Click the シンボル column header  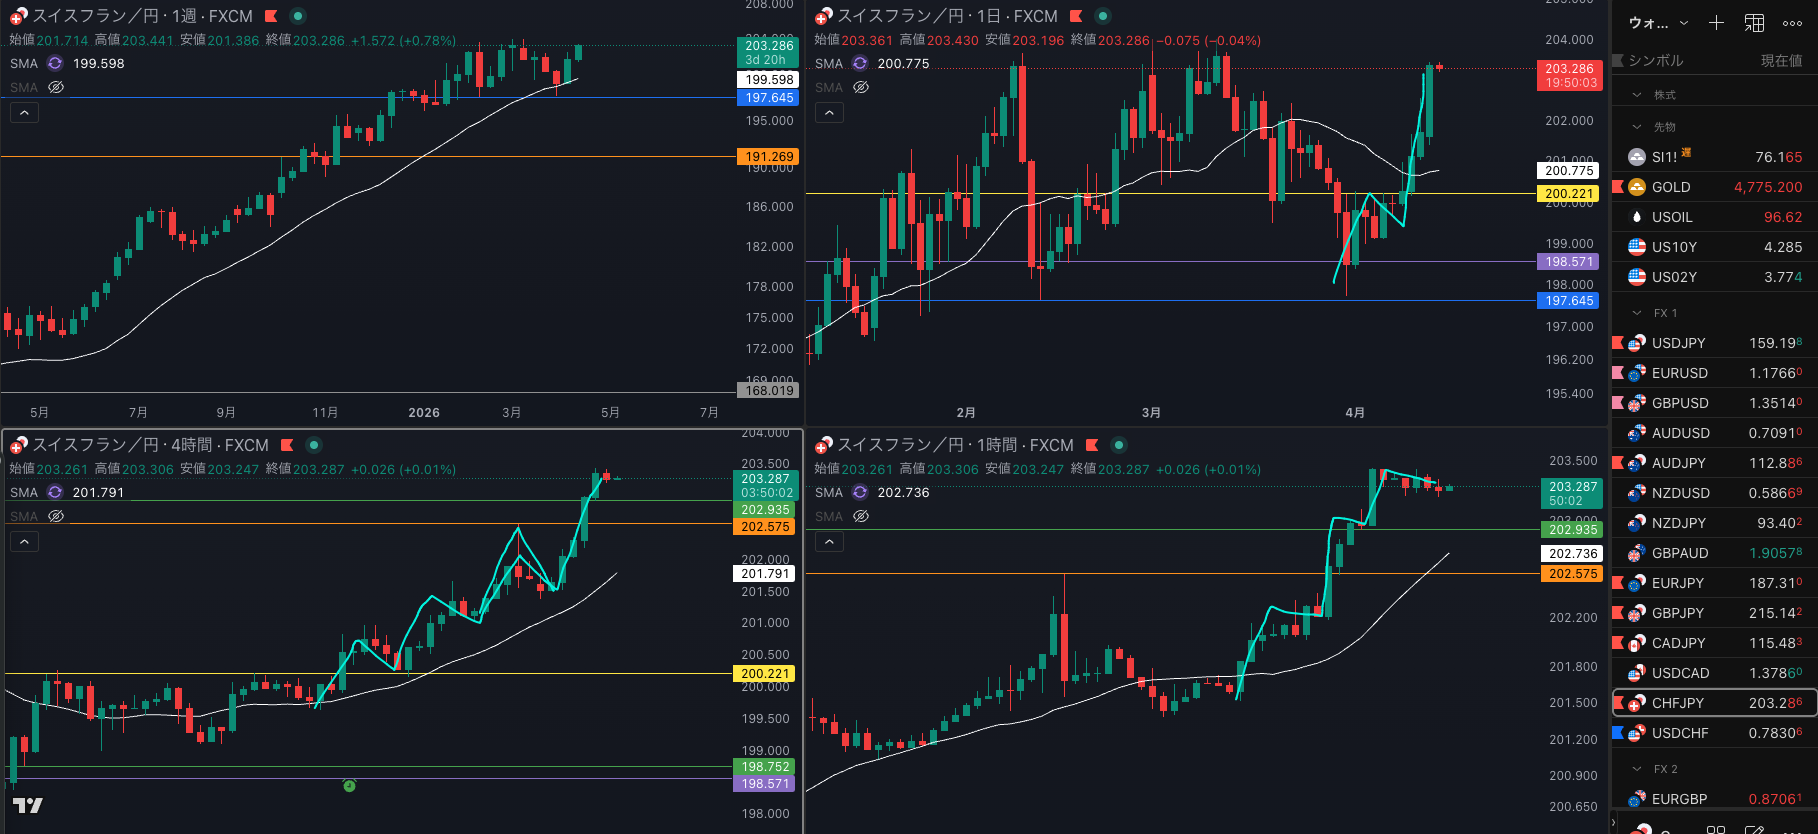click(1655, 61)
